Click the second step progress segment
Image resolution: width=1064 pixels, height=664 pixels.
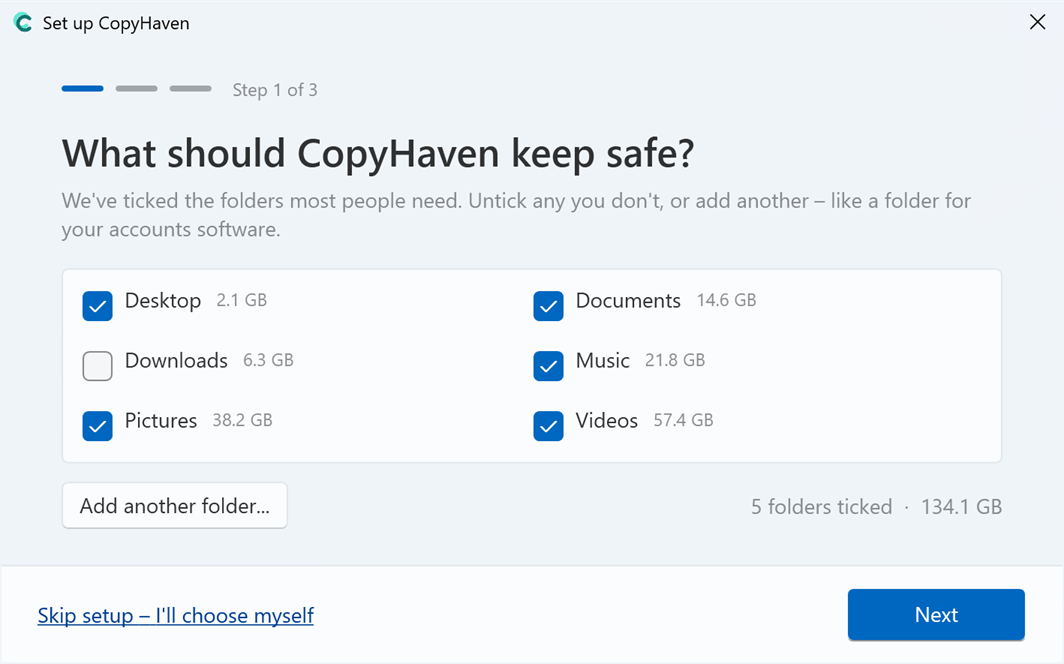click(136, 89)
